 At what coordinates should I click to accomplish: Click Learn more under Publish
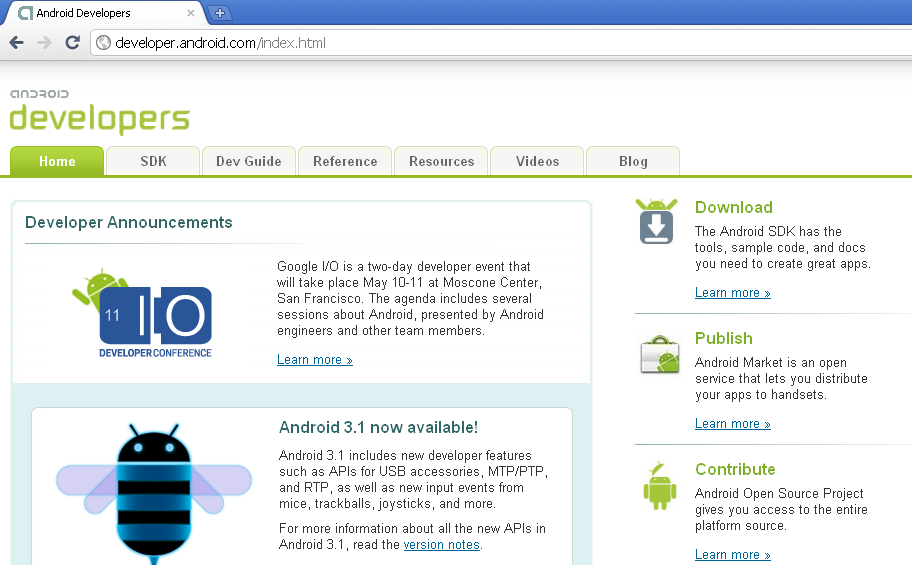[733, 424]
